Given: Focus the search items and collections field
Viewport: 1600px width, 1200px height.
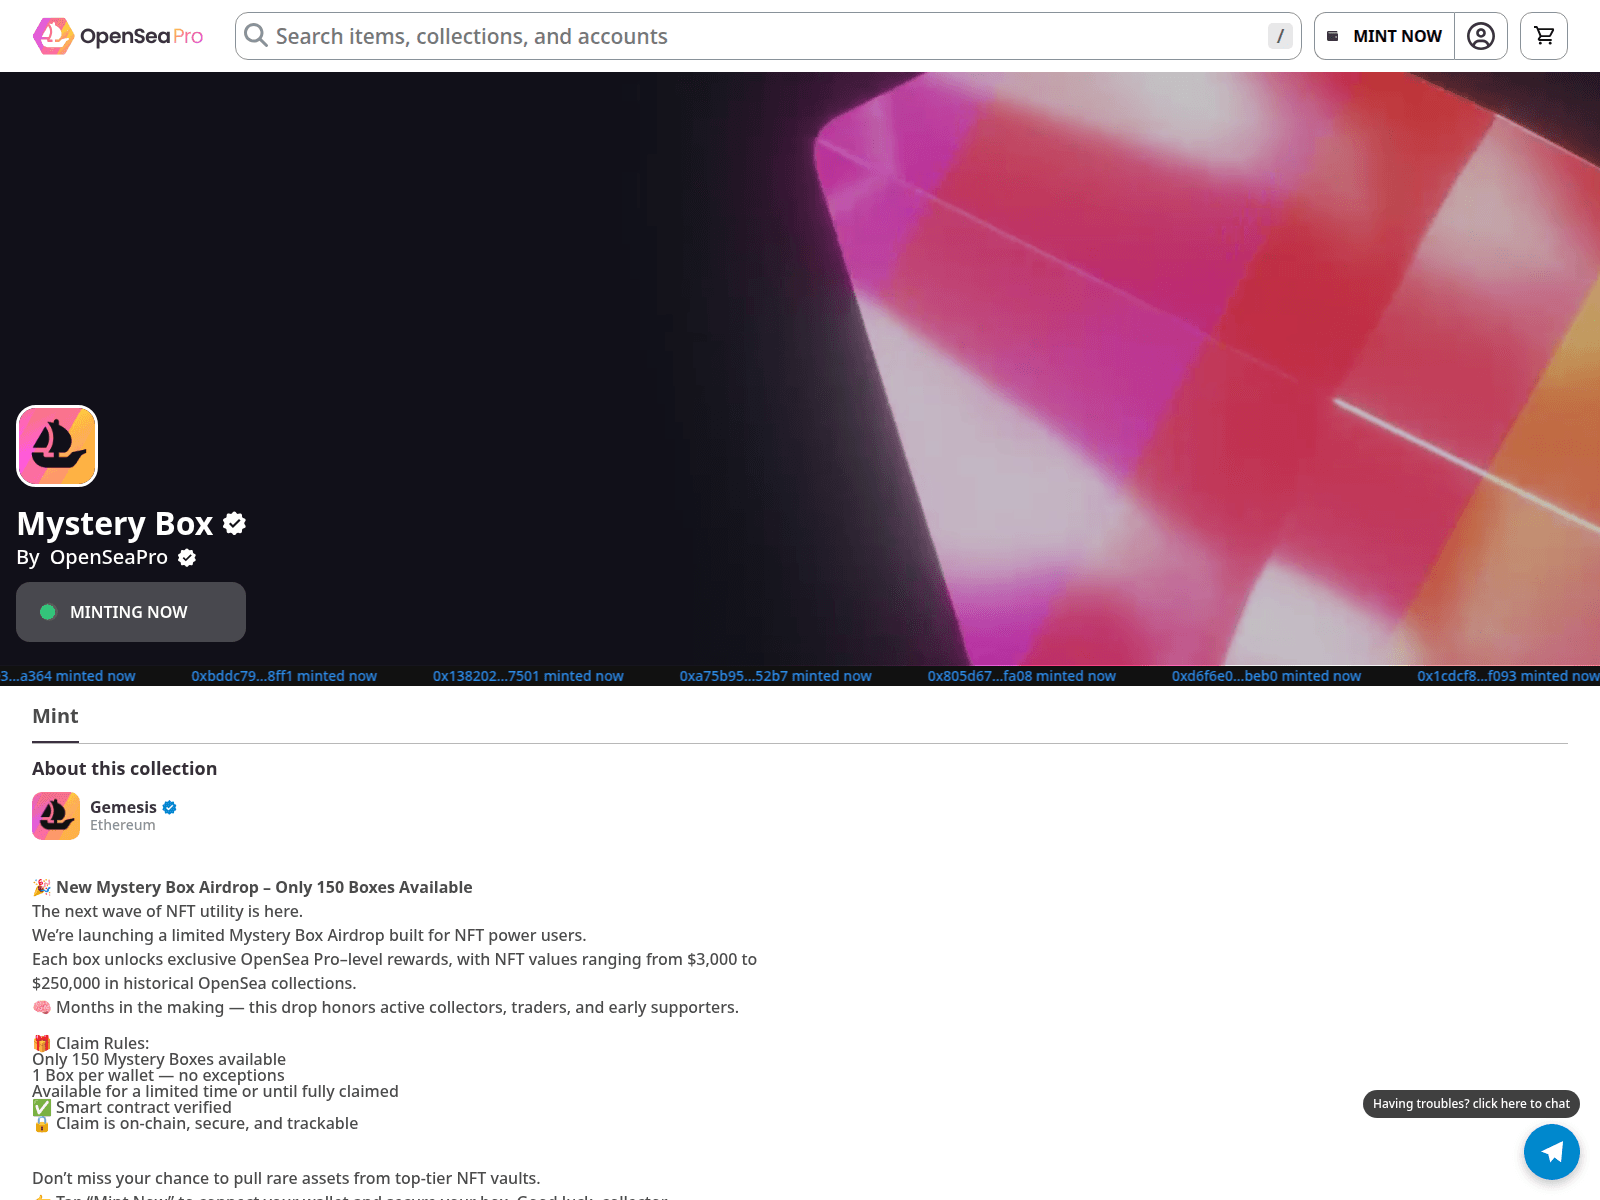Looking at the screenshot, I should pos(760,36).
